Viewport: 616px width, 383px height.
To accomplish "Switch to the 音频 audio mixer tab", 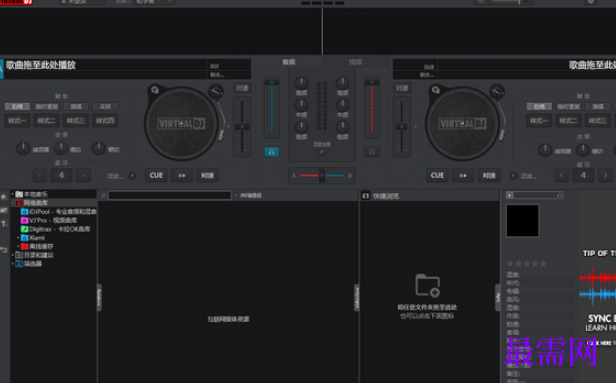I will [289, 62].
